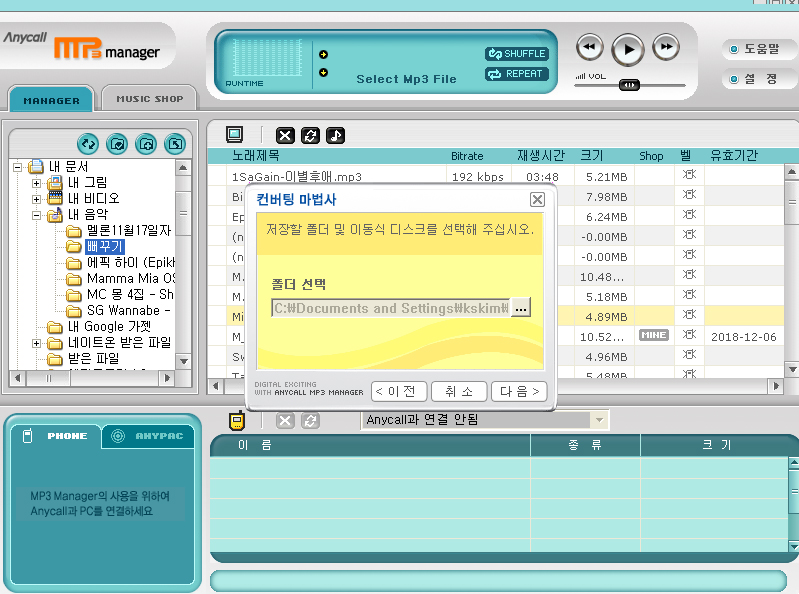Click the disabled X icon in phone toolbar
Viewport: 799px width, 594px height.
pyautogui.click(x=285, y=421)
